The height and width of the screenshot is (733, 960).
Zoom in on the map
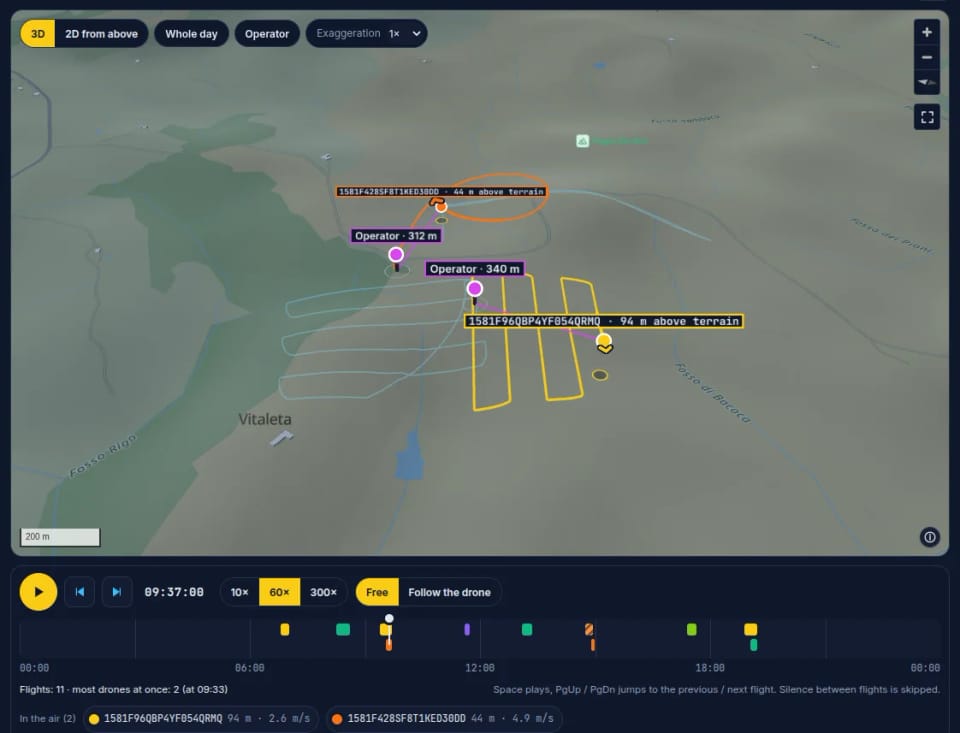[x=926, y=32]
